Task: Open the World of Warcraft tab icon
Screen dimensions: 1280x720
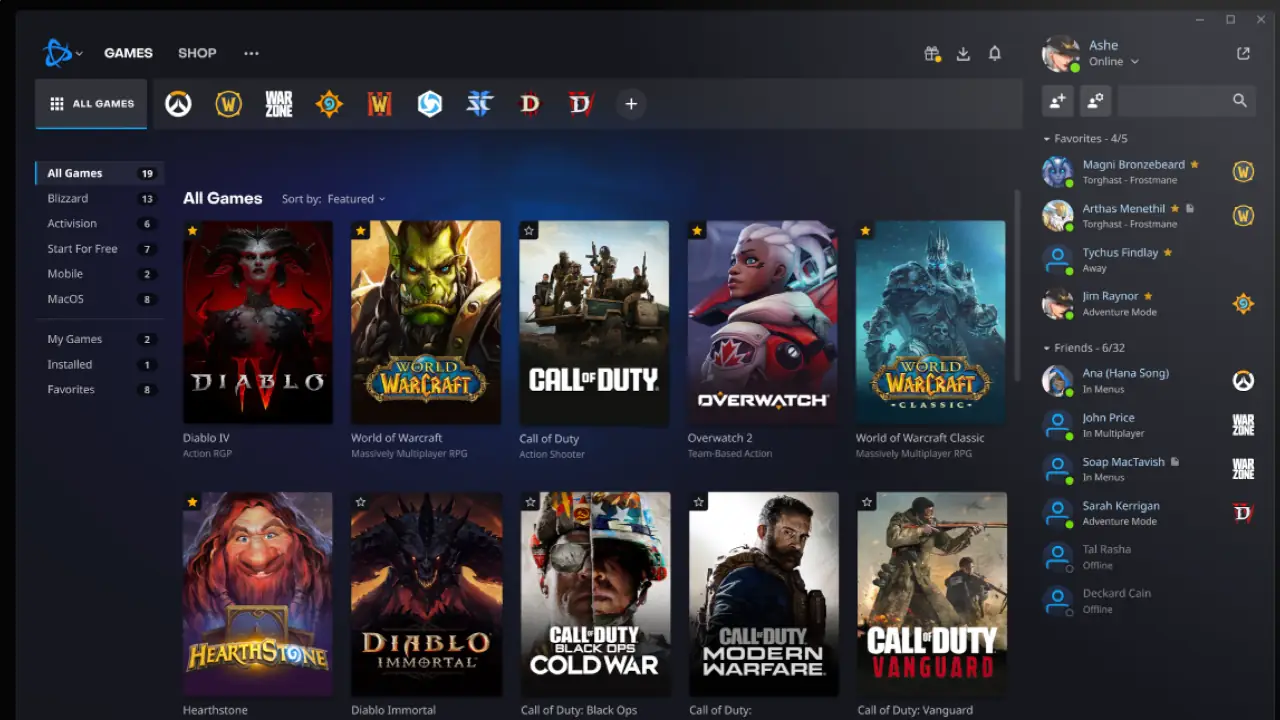Action: tap(229, 104)
